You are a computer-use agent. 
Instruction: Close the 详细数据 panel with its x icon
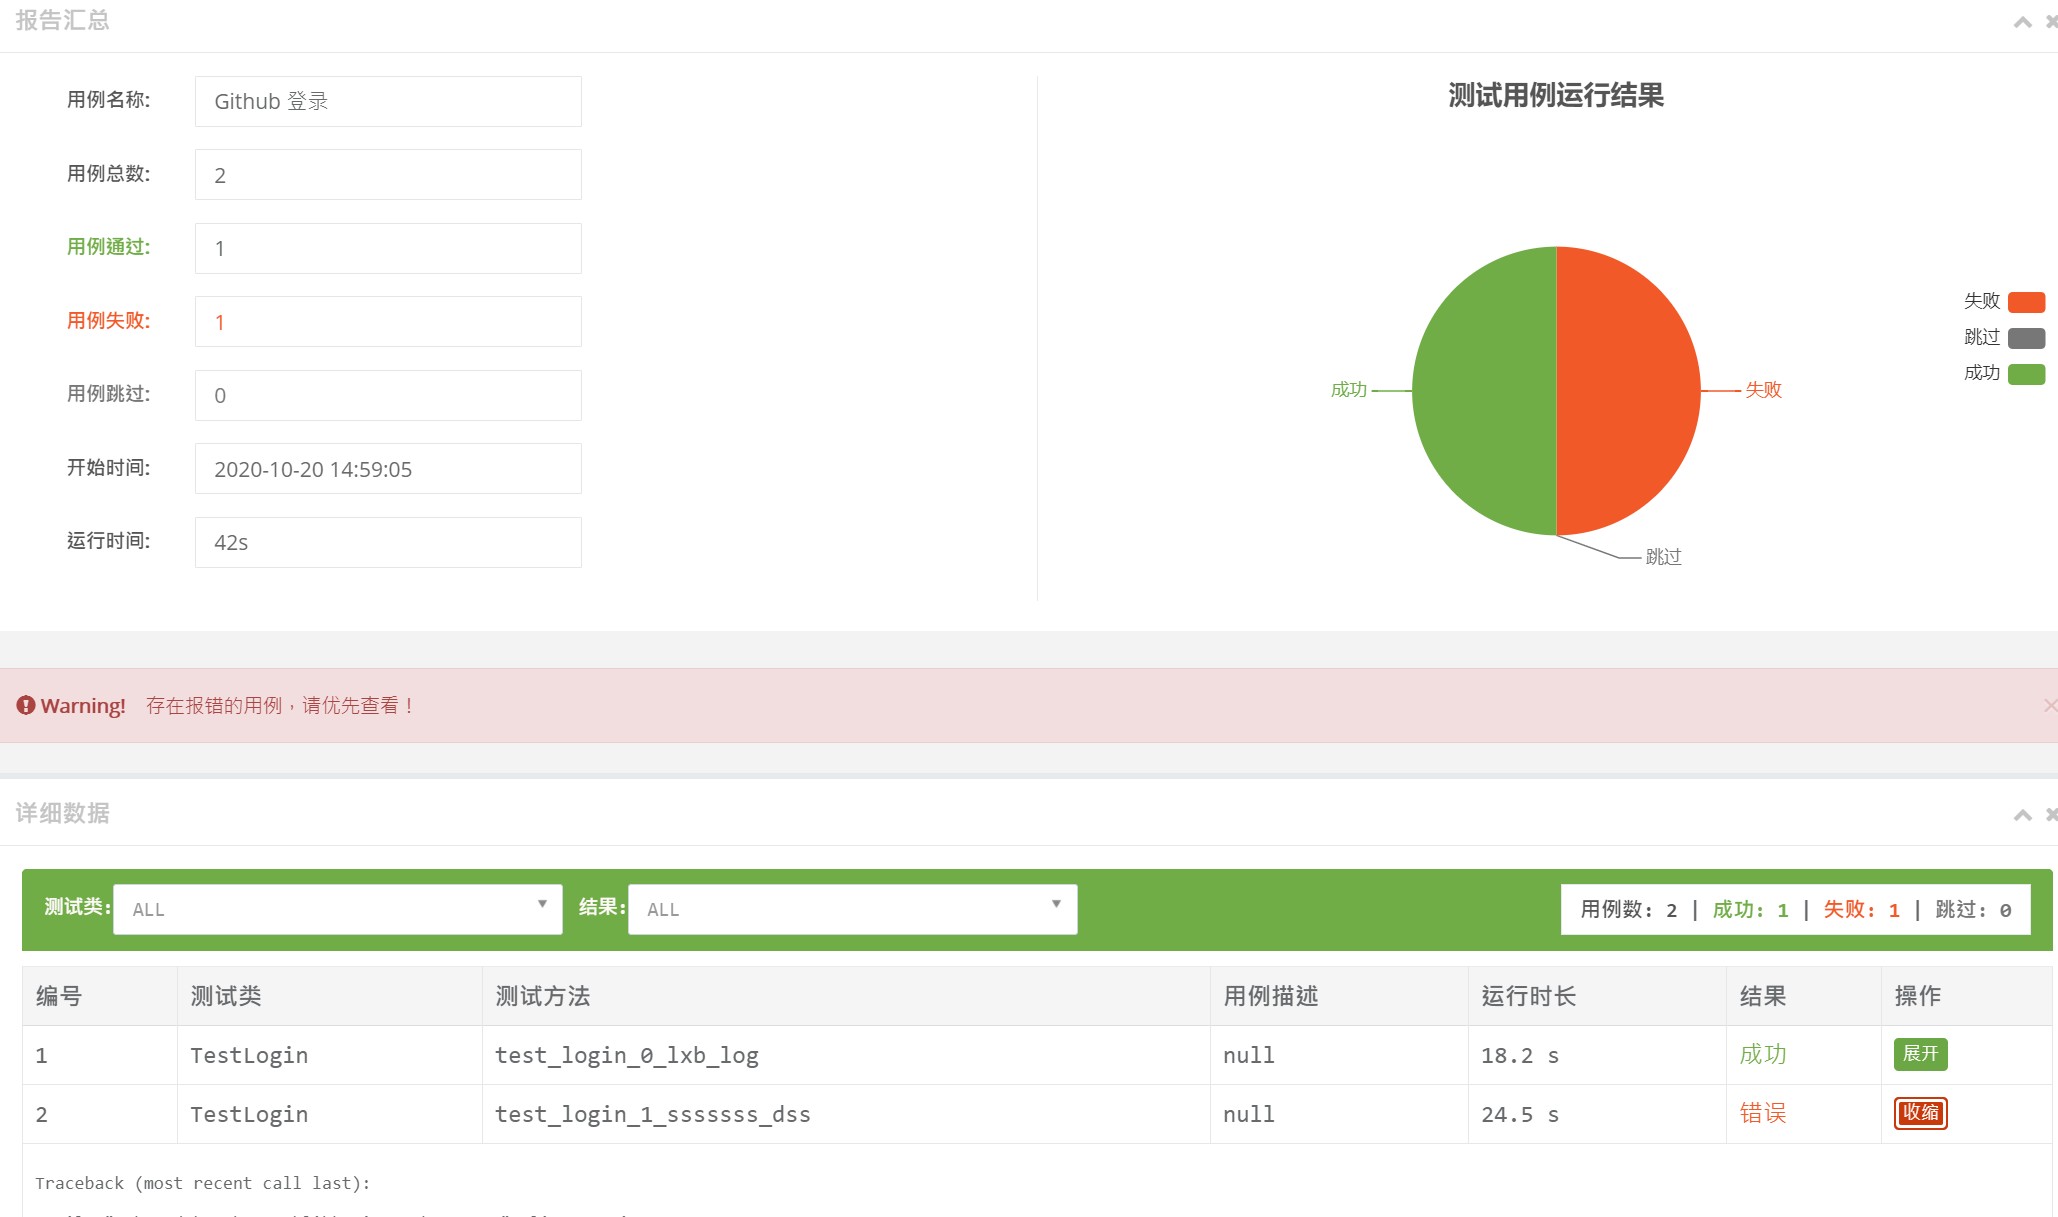click(2052, 815)
